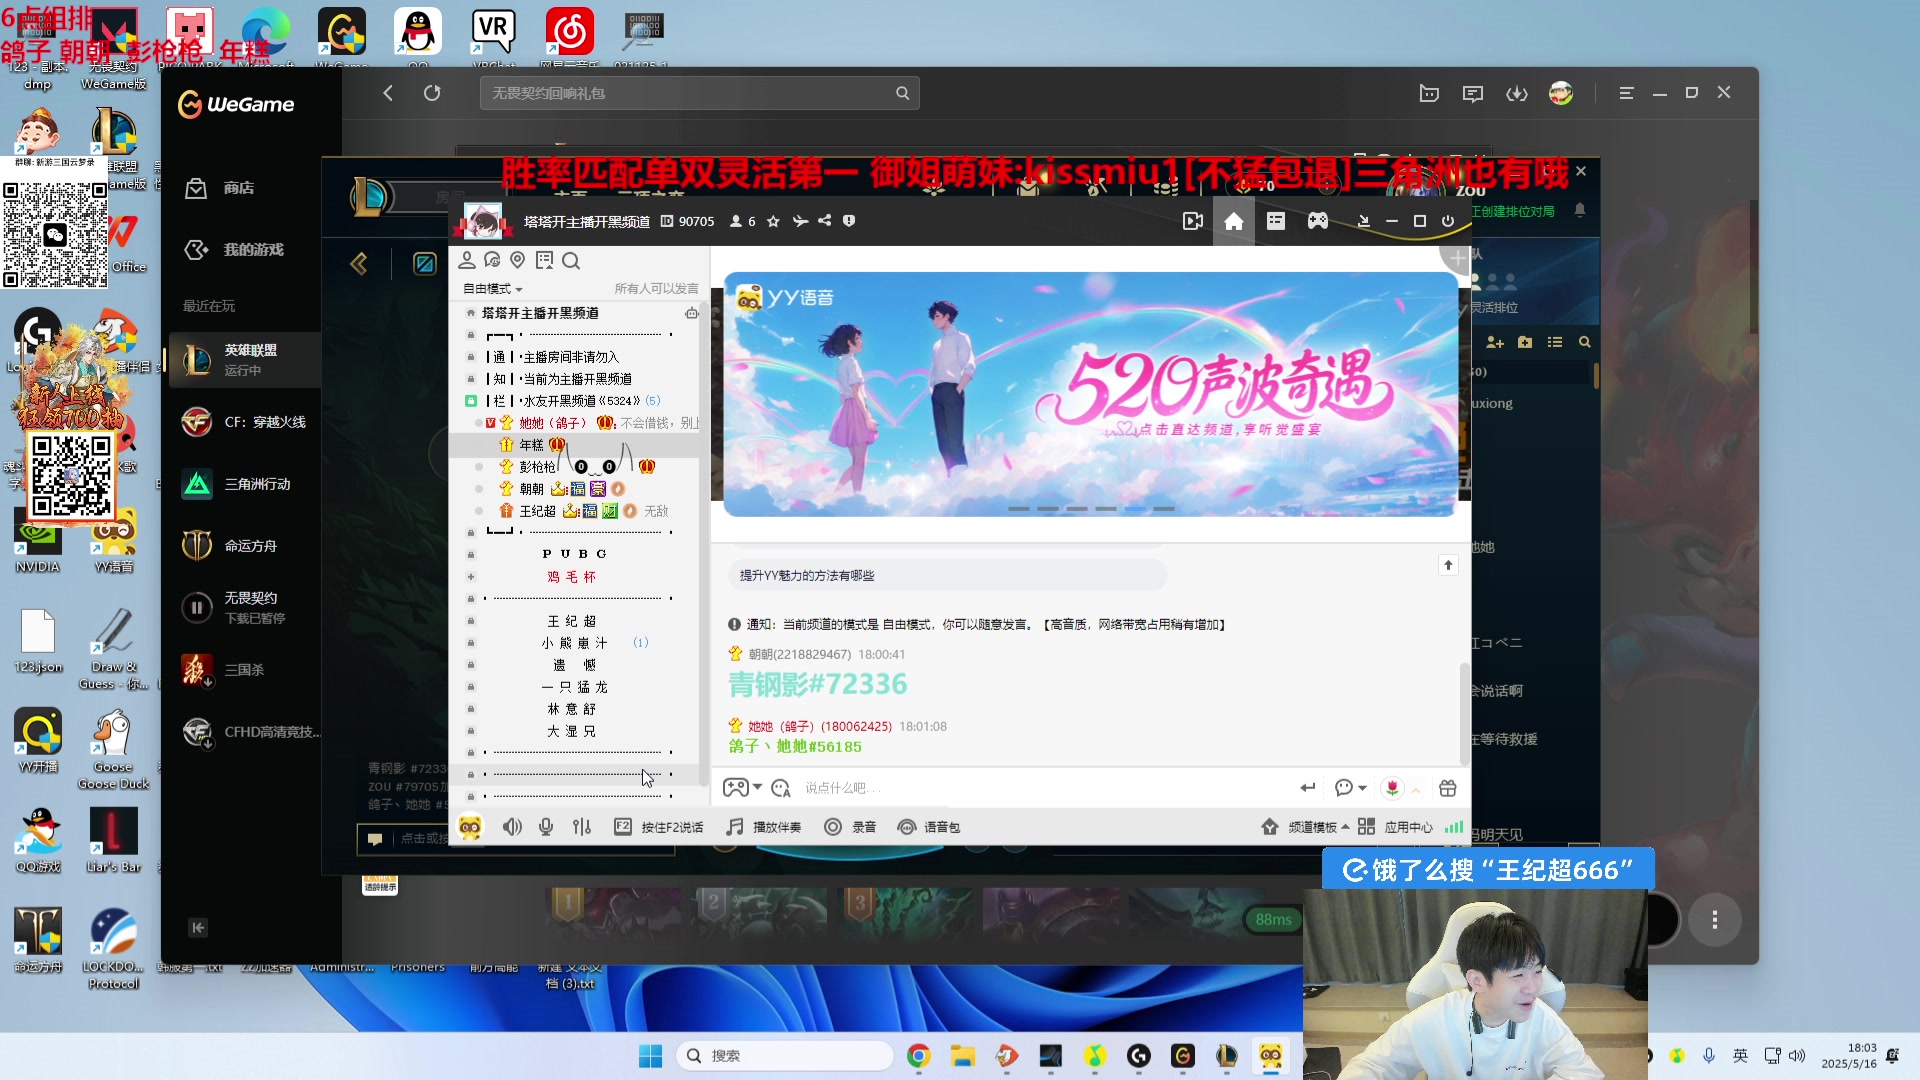This screenshot has width=1920, height=1080.
Task: Open WeGame download manager icon
Action: tap(1516, 93)
